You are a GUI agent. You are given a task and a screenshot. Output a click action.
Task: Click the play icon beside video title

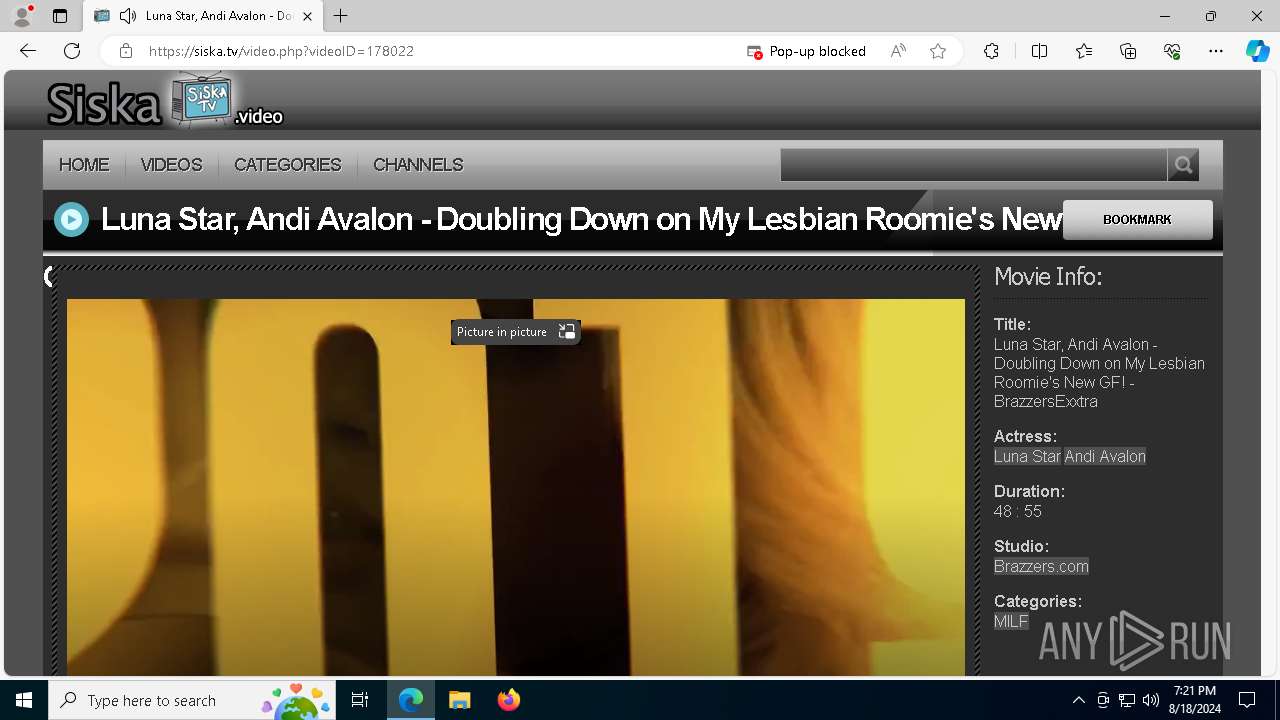pyautogui.click(x=72, y=220)
